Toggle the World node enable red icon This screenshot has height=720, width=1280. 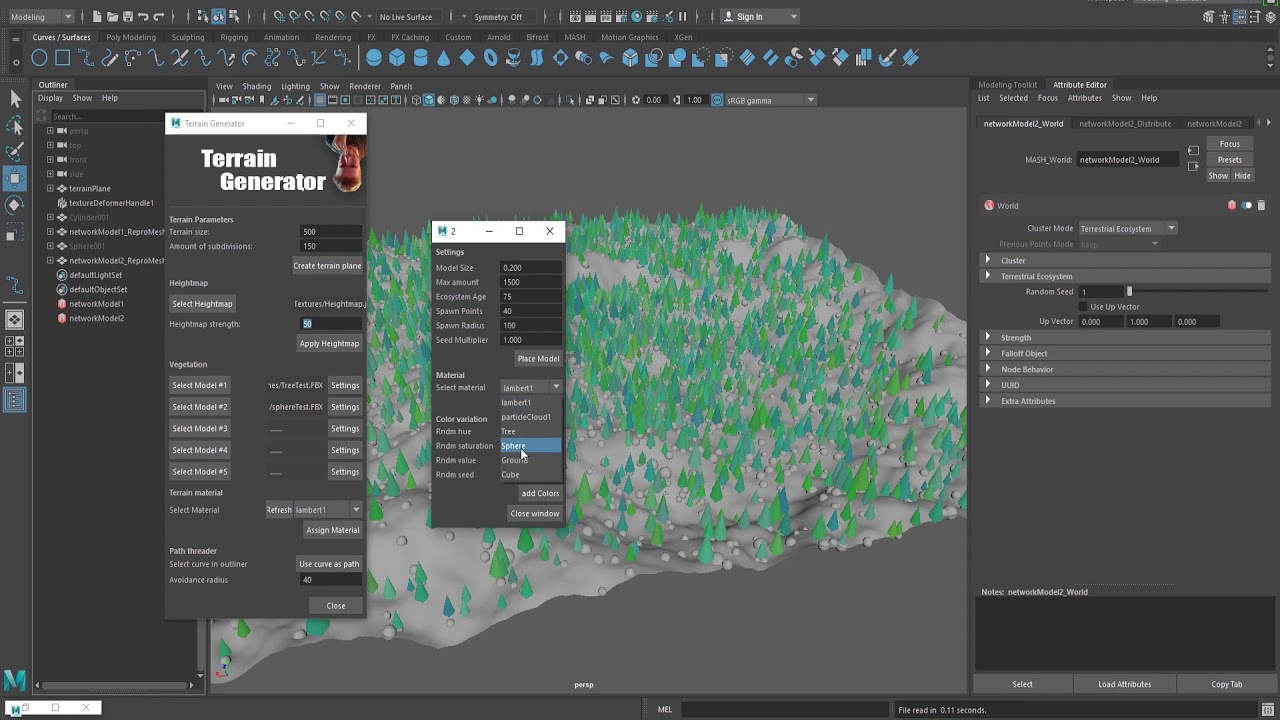(1232, 205)
